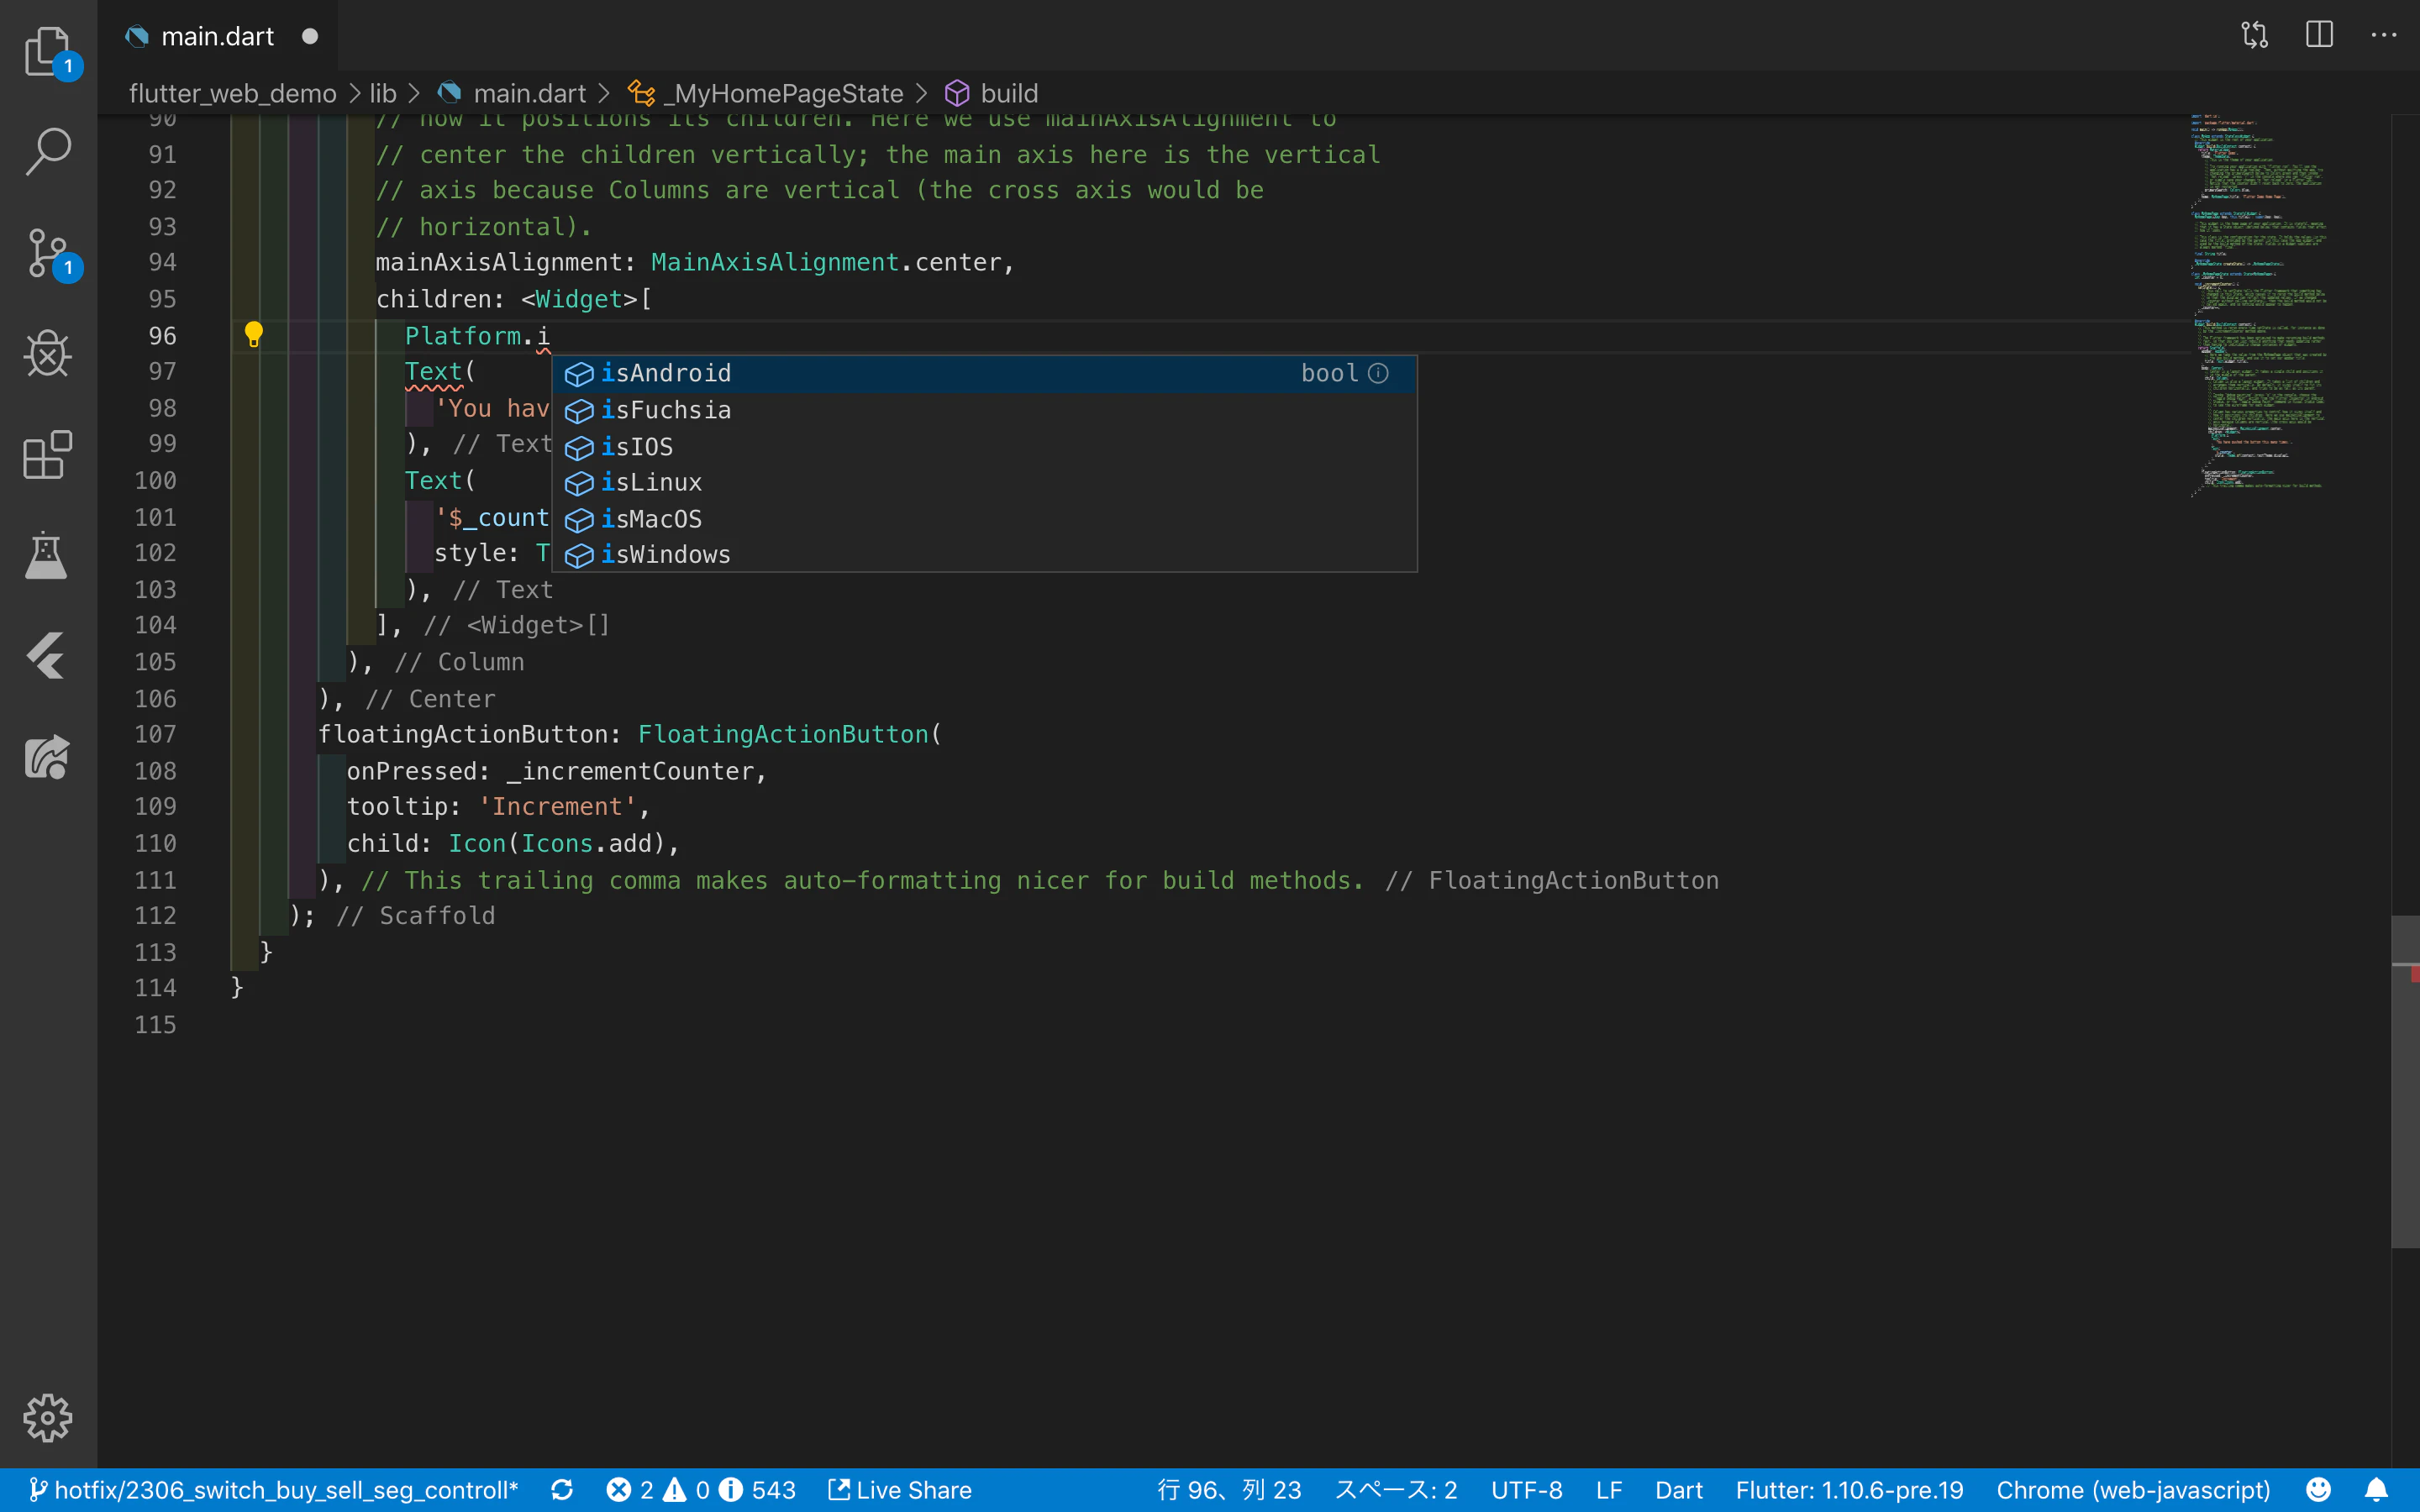
Task: Open the Live Share activity icon
Action: (x=47, y=758)
